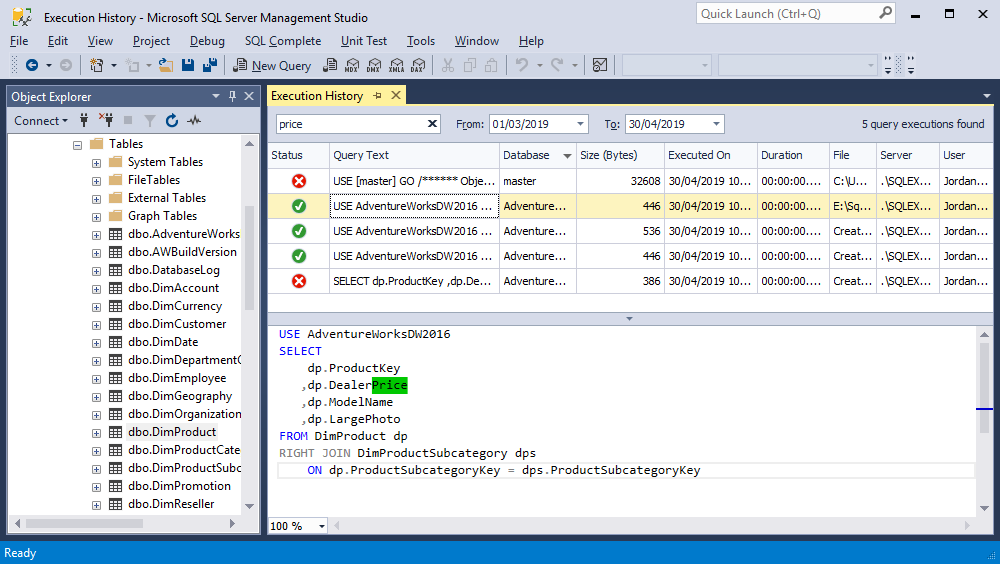Select the Graph Tables folder

click(162, 216)
